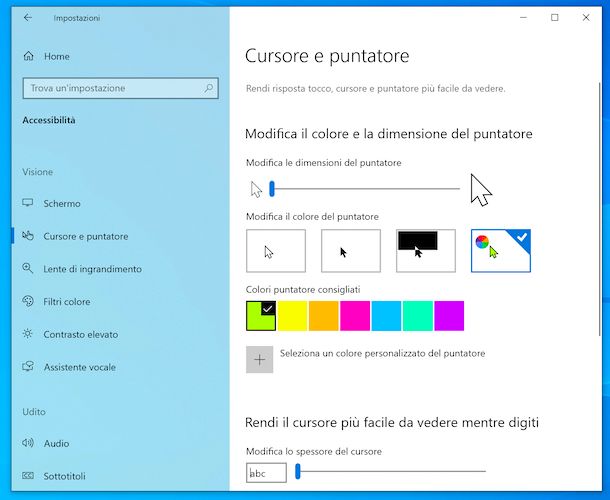610x500 pixels.
Task: Click the Trova un'impostazione search field
Action: [121, 88]
